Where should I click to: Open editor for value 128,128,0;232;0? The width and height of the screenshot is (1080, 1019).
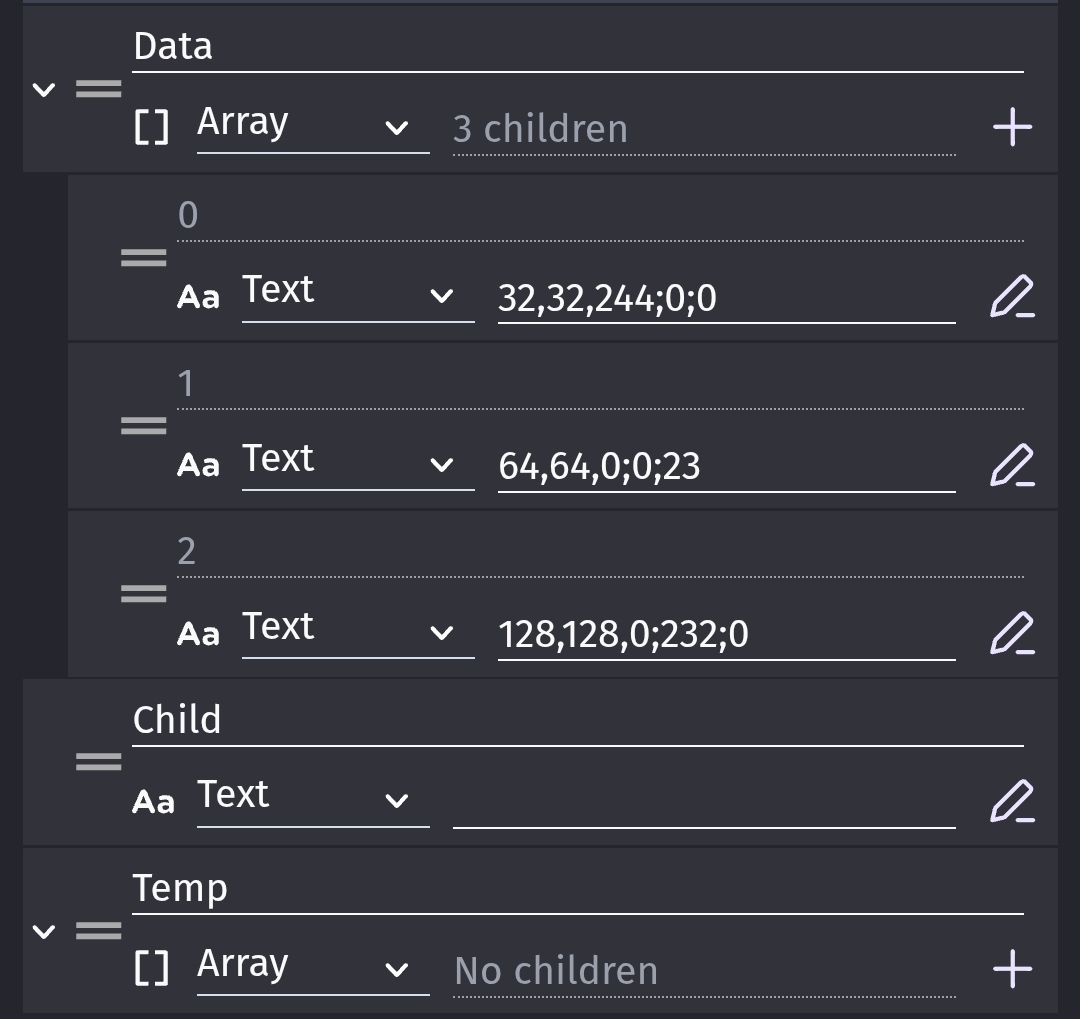pos(1012,633)
